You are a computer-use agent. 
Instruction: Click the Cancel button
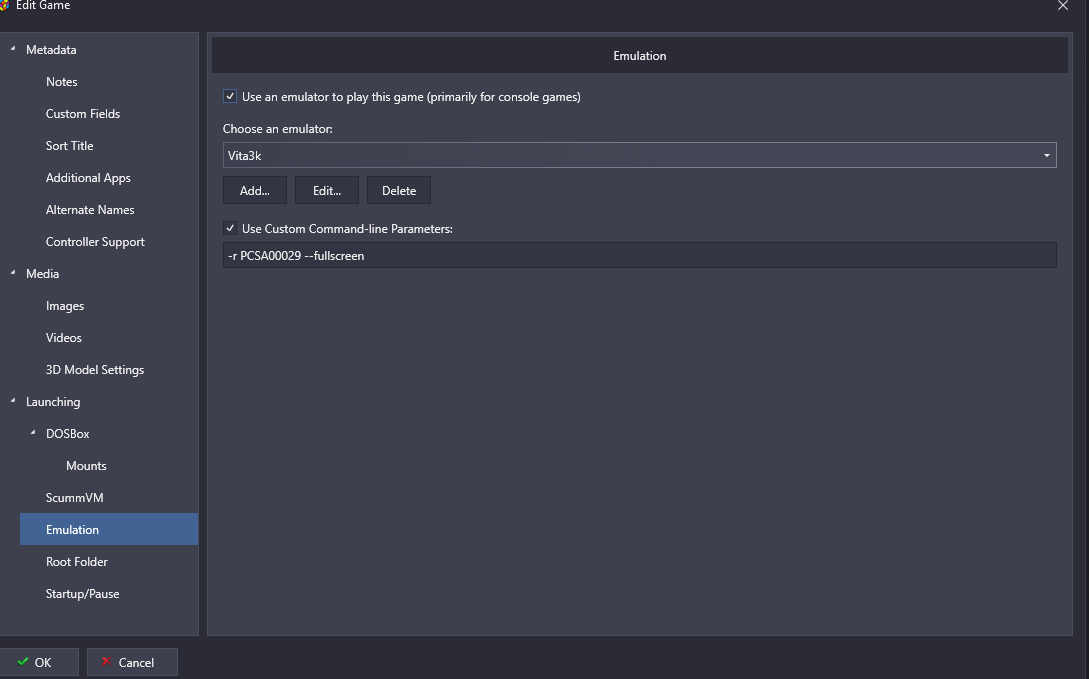(132, 662)
